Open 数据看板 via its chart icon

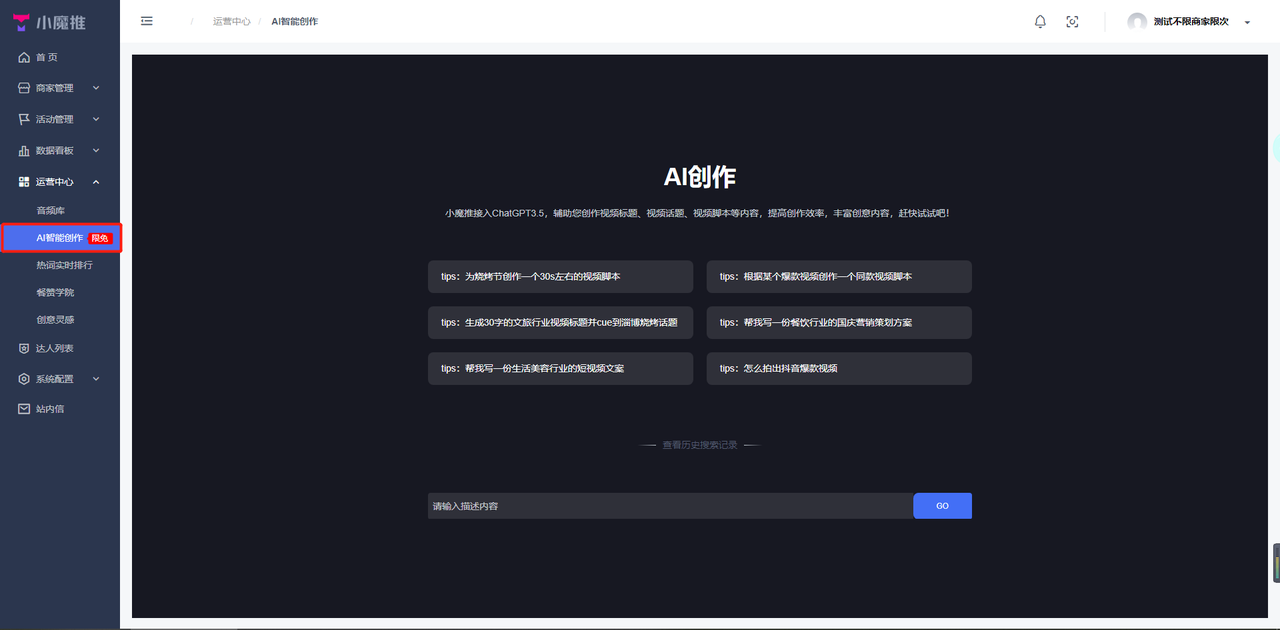click(23, 150)
